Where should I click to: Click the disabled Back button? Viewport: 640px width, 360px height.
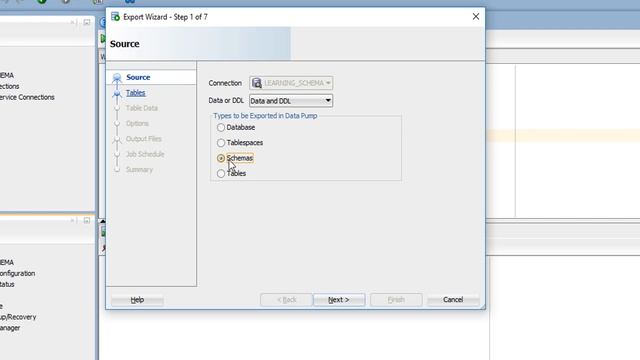[x=287, y=300]
